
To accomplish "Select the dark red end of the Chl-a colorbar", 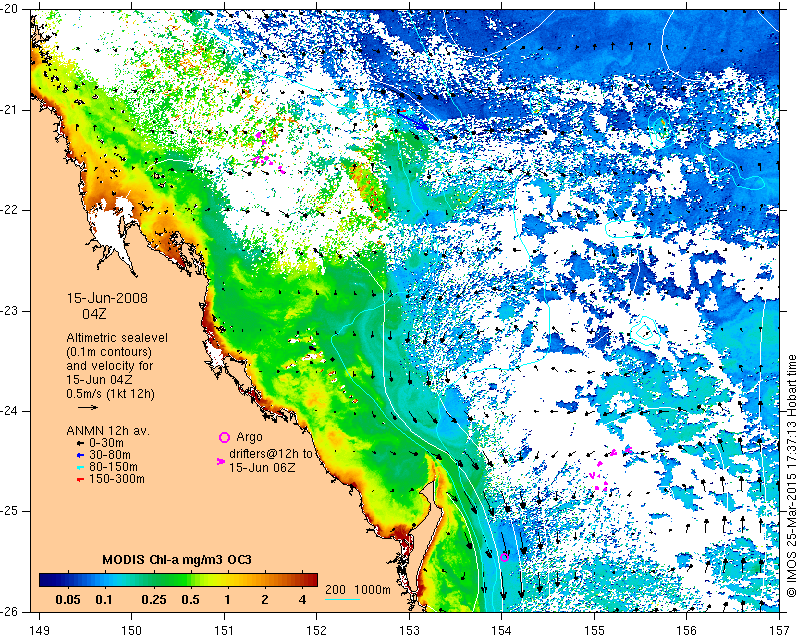I will pyautogui.click(x=310, y=580).
